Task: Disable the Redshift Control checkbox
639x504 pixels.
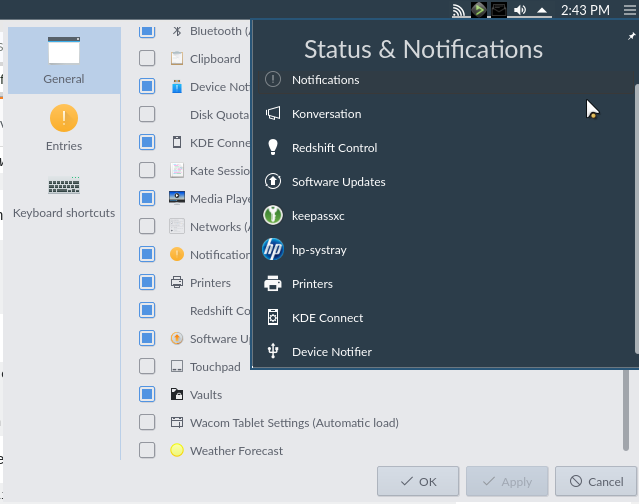Action: click(147, 310)
